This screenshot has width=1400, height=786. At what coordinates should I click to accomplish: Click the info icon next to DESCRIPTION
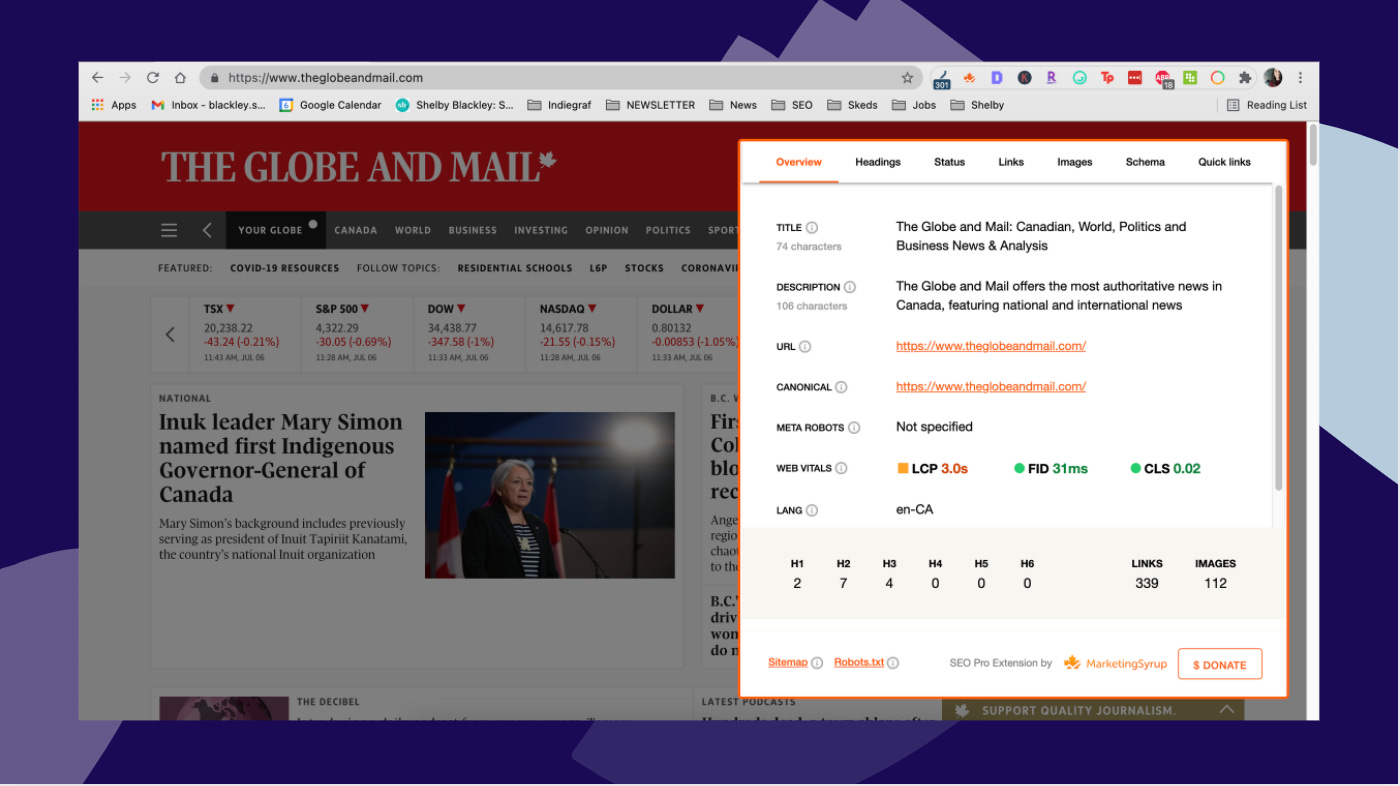click(850, 288)
